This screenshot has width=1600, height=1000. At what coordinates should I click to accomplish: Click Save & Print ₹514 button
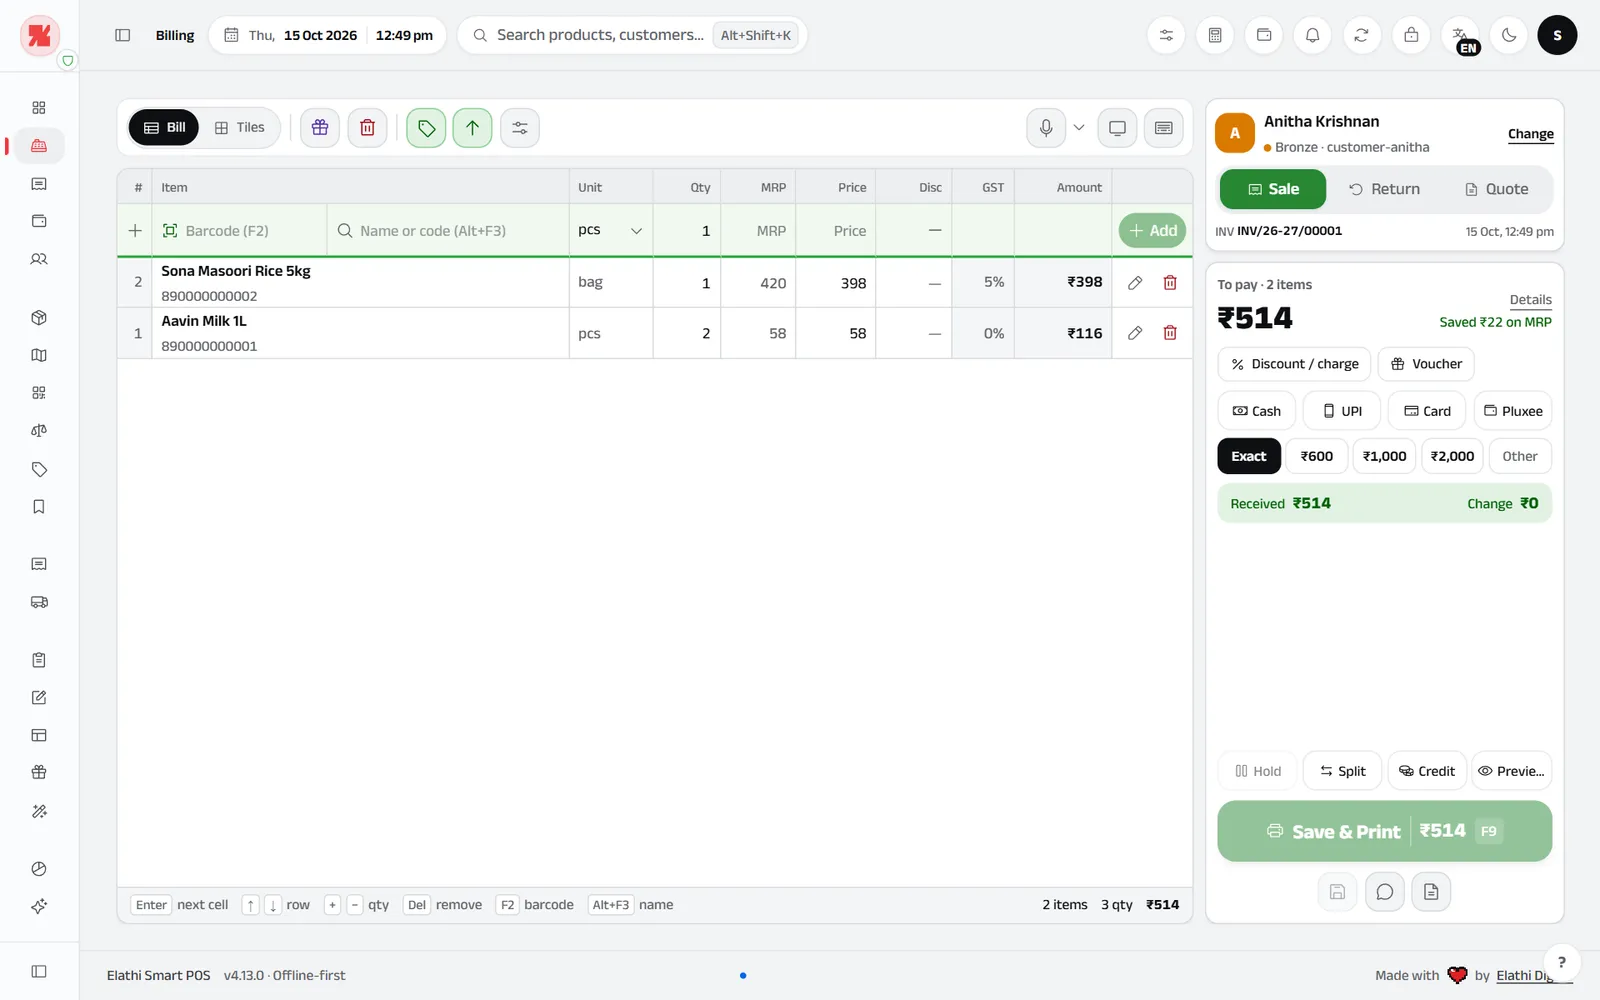pos(1385,831)
